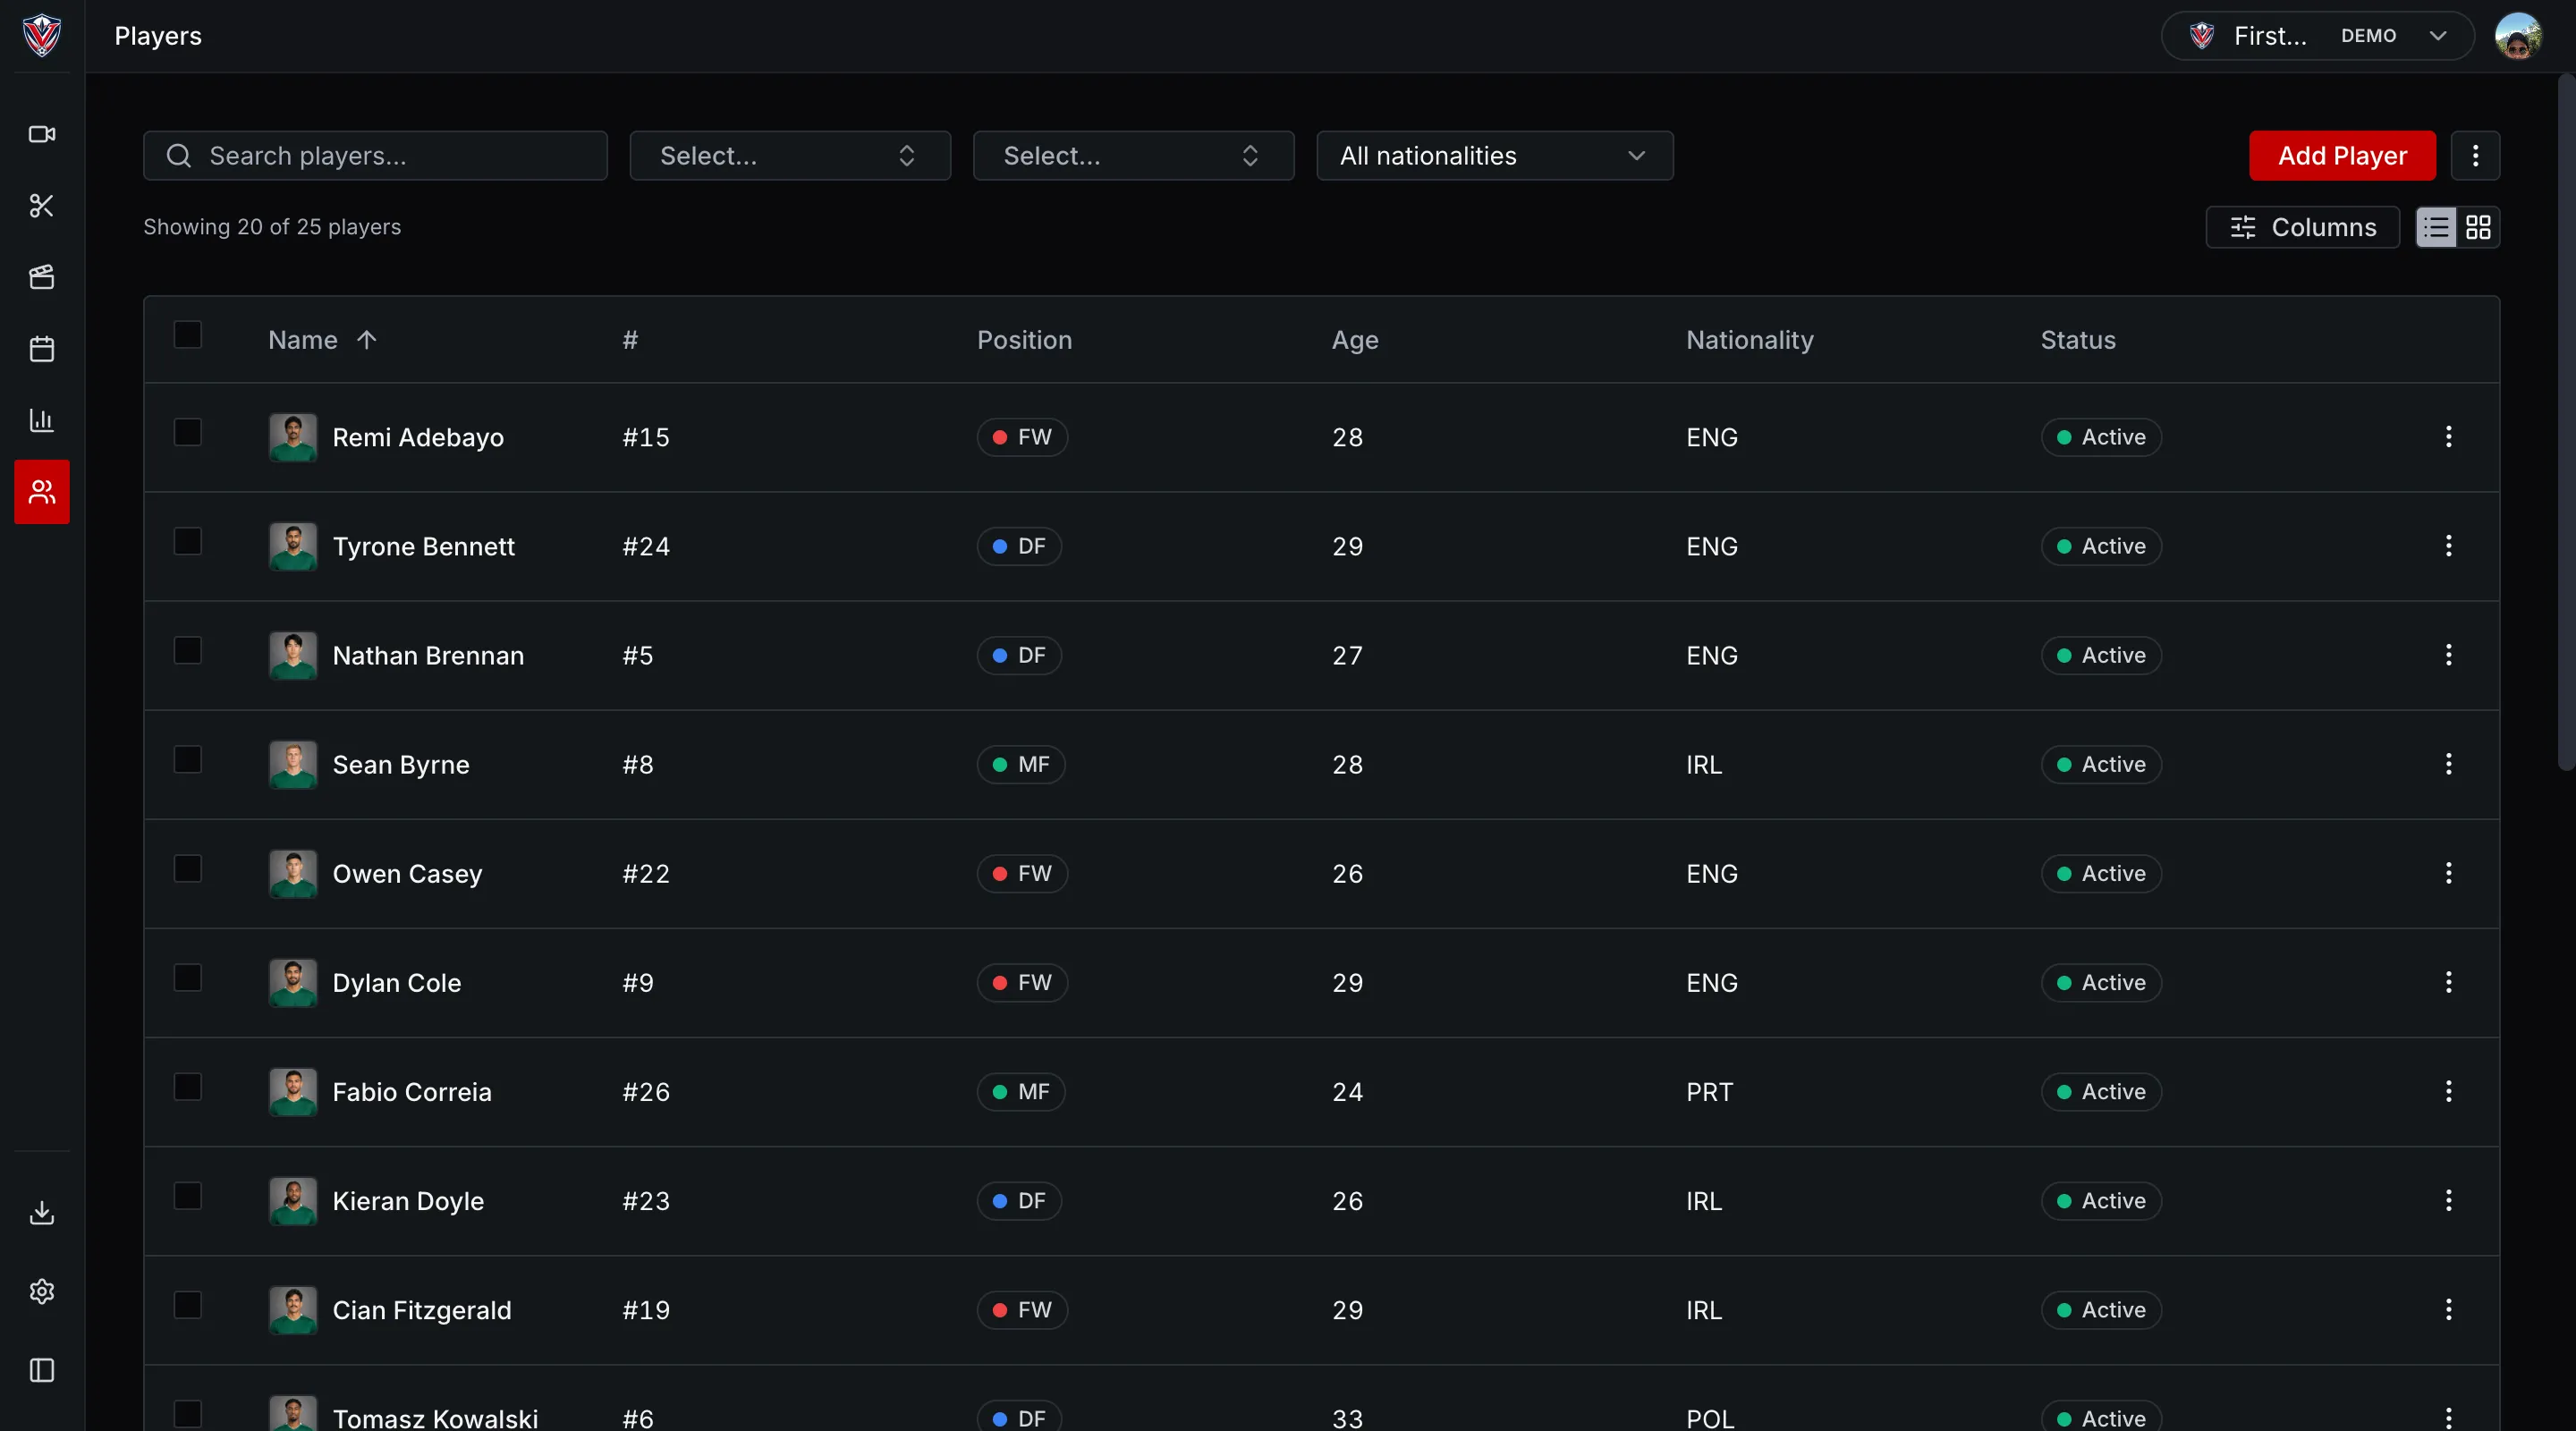The width and height of the screenshot is (2576, 1431).
Task: Sort by the Nationality column header
Action: click(x=1750, y=340)
